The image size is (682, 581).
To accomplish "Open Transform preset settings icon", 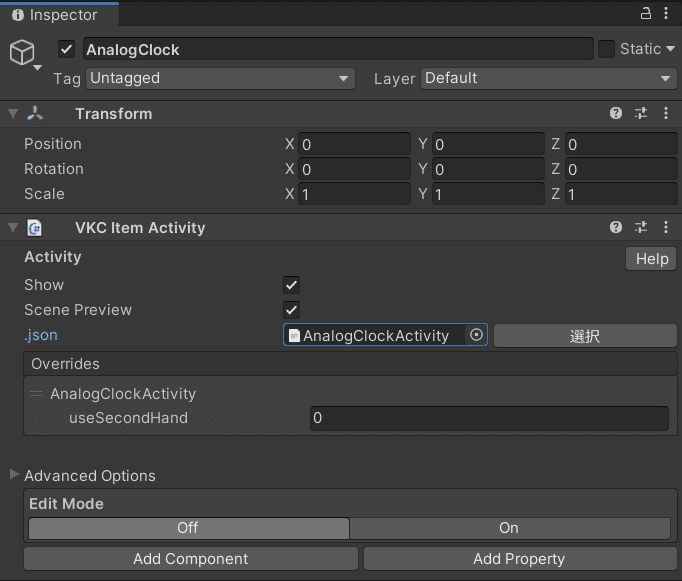I will pyautogui.click(x=641, y=114).
